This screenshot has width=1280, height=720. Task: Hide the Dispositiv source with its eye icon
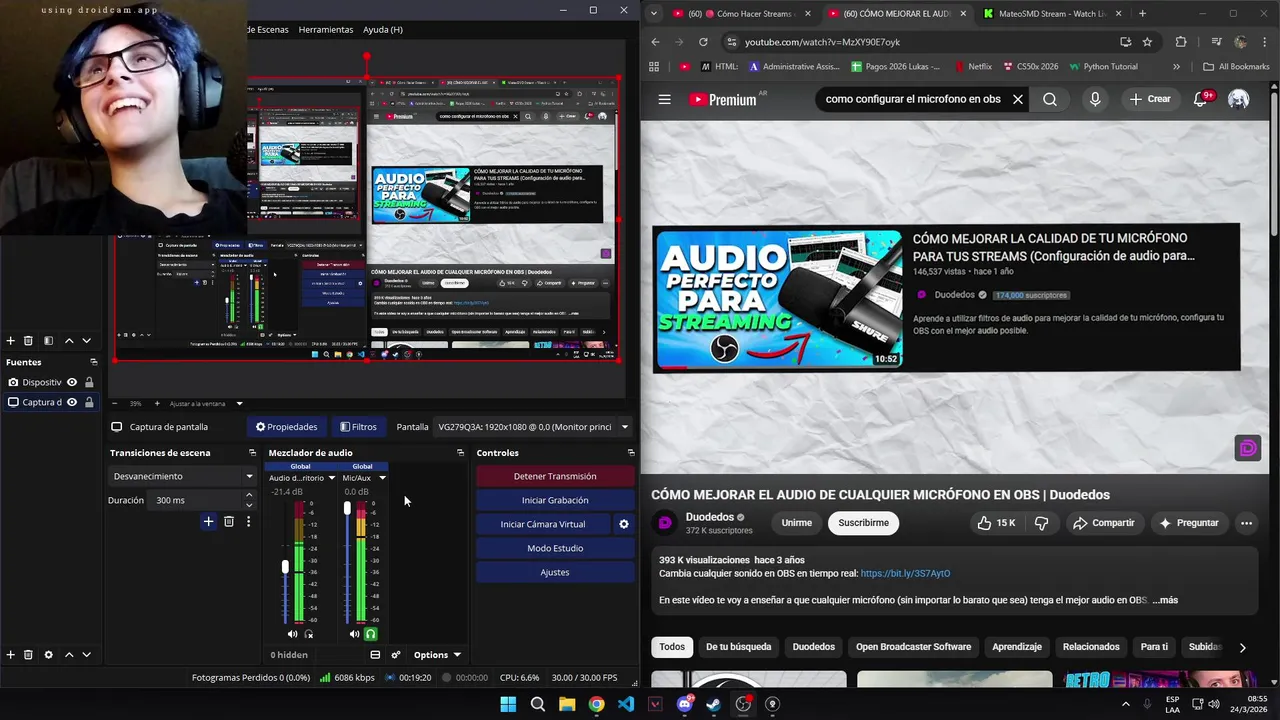(x=72, y=382)
